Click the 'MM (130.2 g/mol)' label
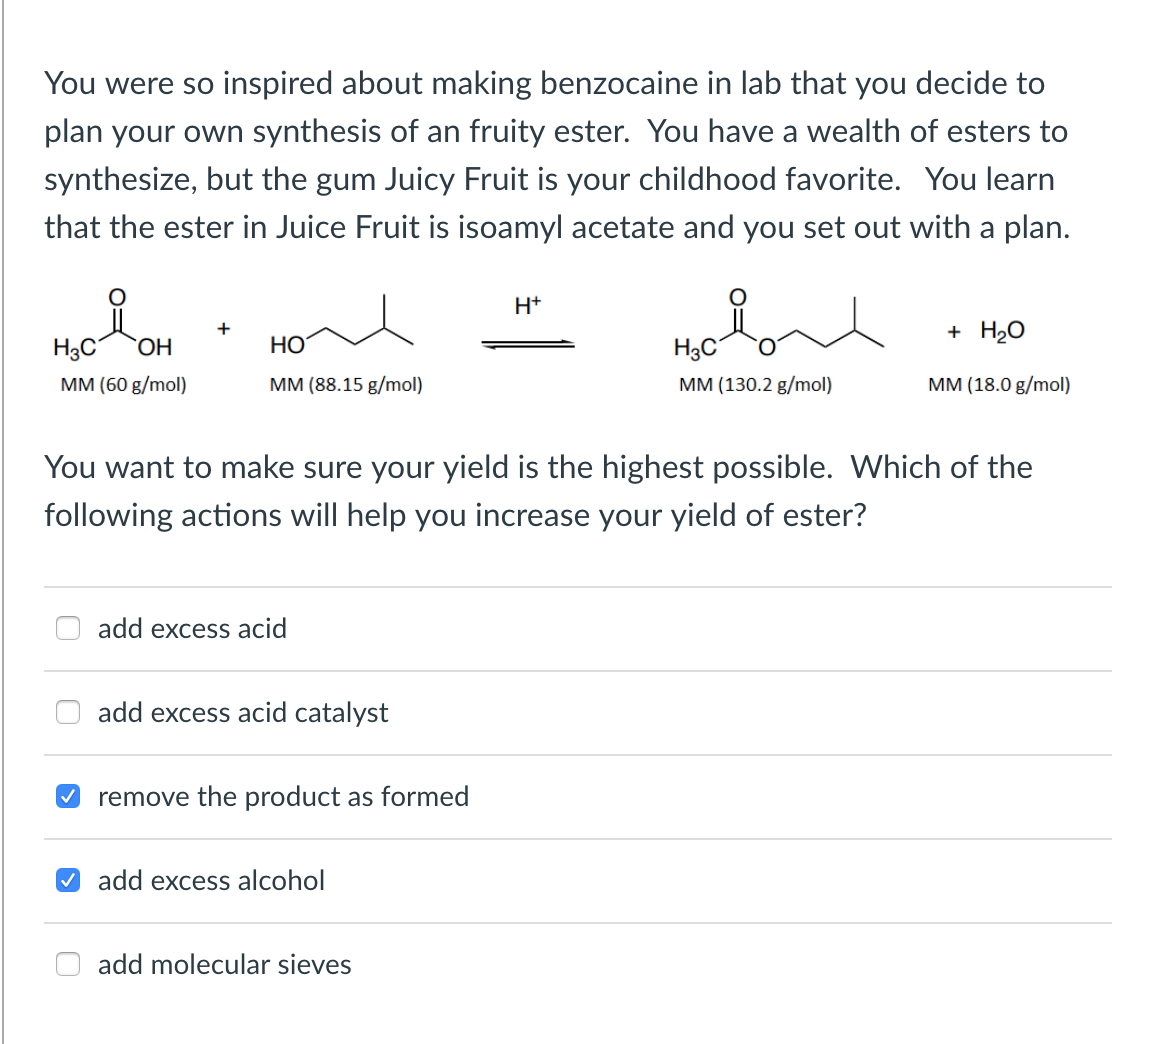Viewport: 1150px width, 1044px height. 757,384
